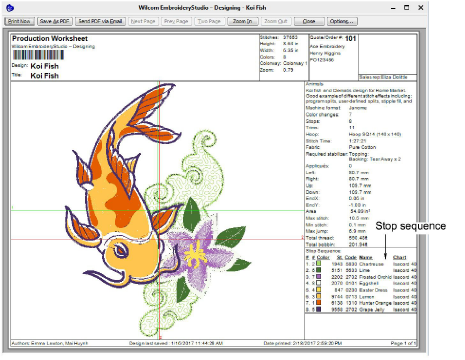Click the Frosted Orchid color swatch

[319, 277]
